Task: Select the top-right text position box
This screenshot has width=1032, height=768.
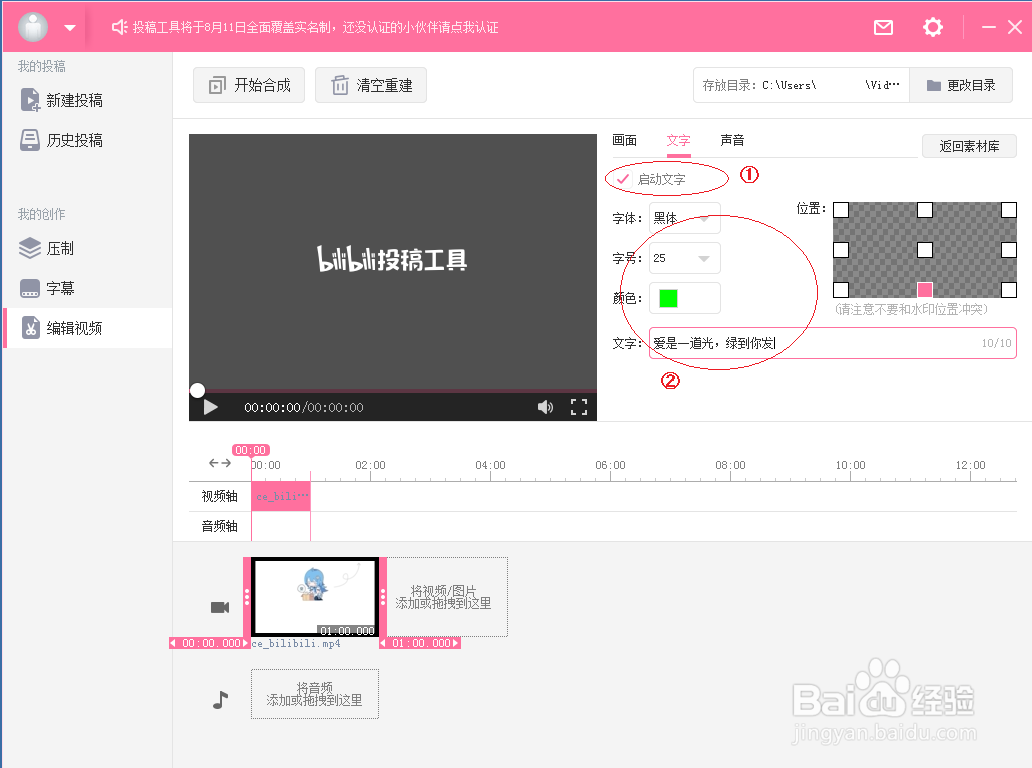Action: pos(1009,210)
